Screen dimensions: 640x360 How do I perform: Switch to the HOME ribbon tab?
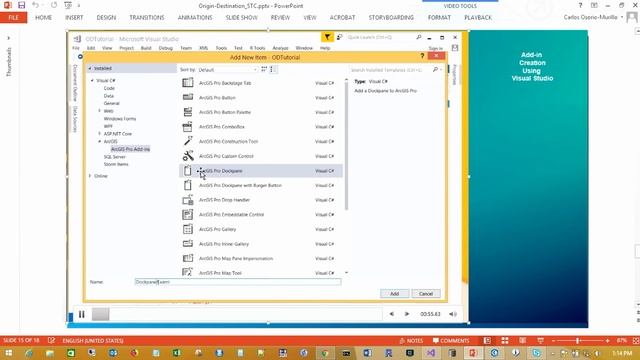pyautogui.click(x=43, y=18)
